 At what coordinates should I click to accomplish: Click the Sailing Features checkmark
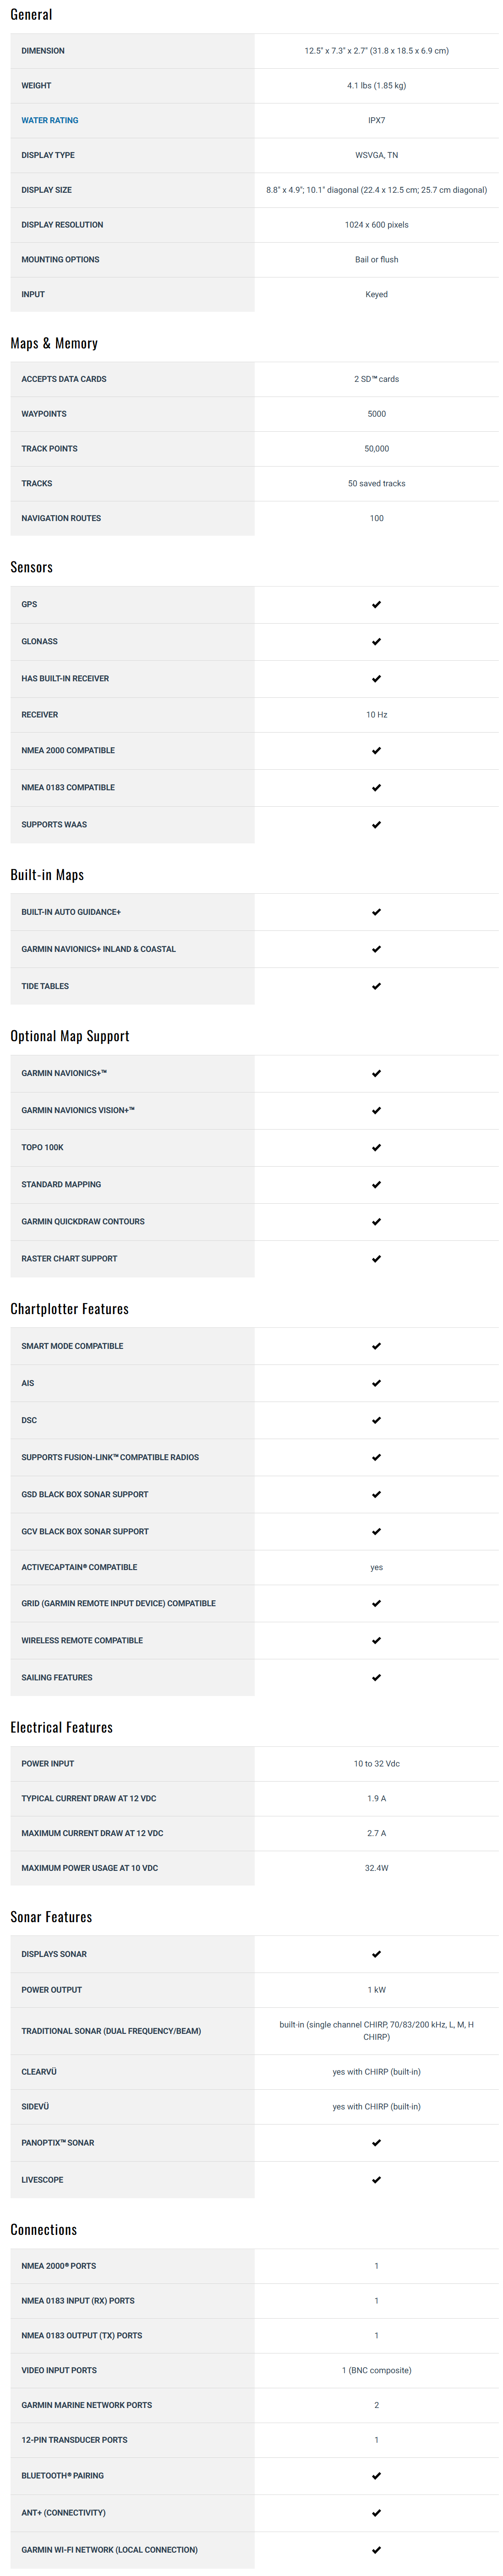pos(376,1678)
